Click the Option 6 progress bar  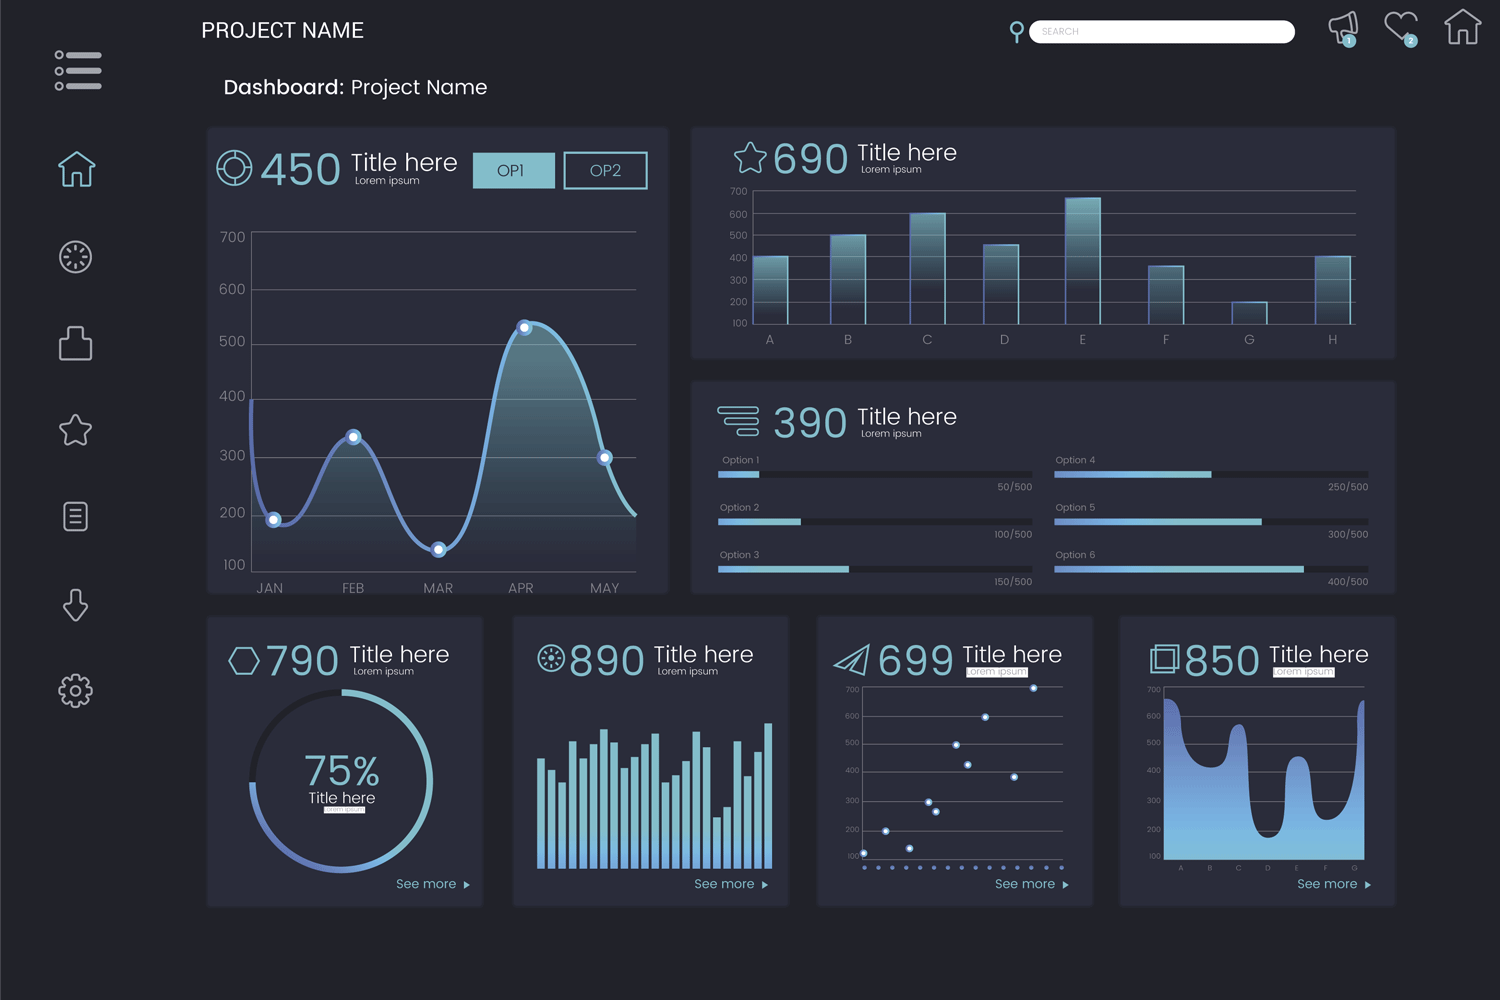click(1211, 569)
